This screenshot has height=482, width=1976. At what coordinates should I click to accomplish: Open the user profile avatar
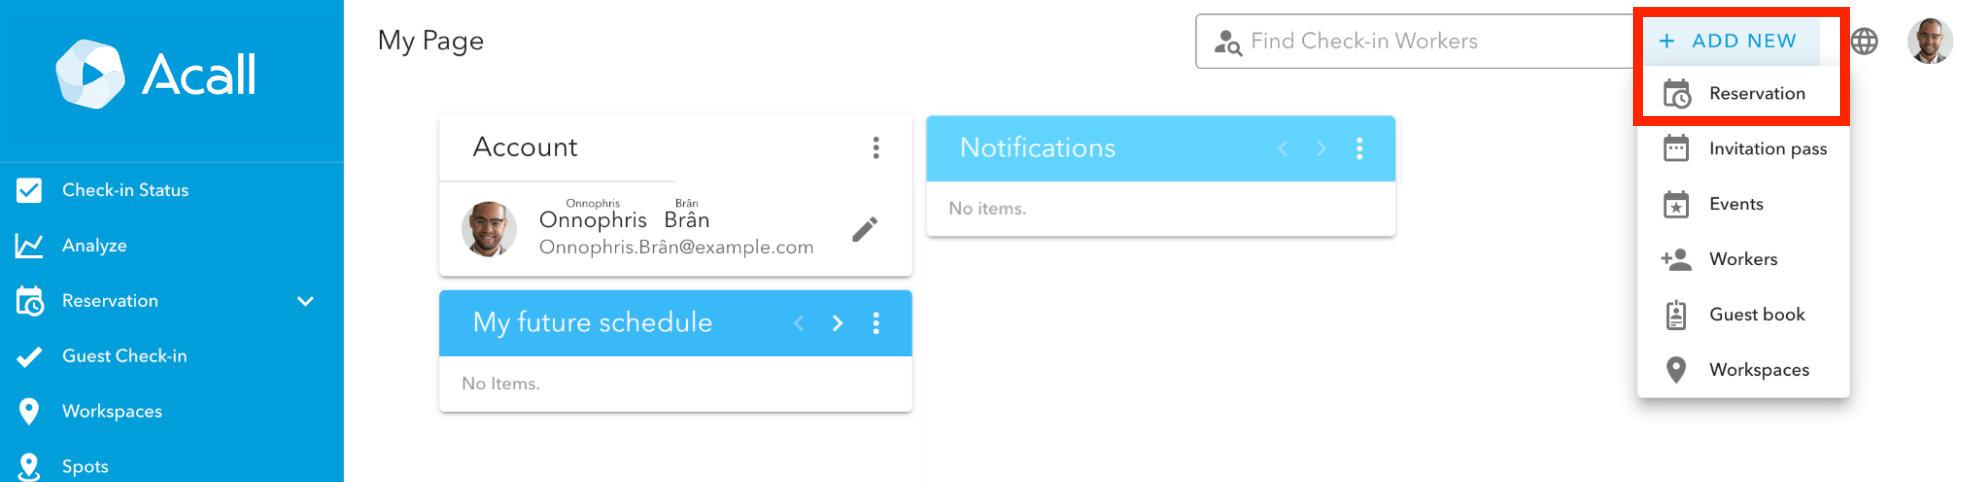click(1930, 41)
